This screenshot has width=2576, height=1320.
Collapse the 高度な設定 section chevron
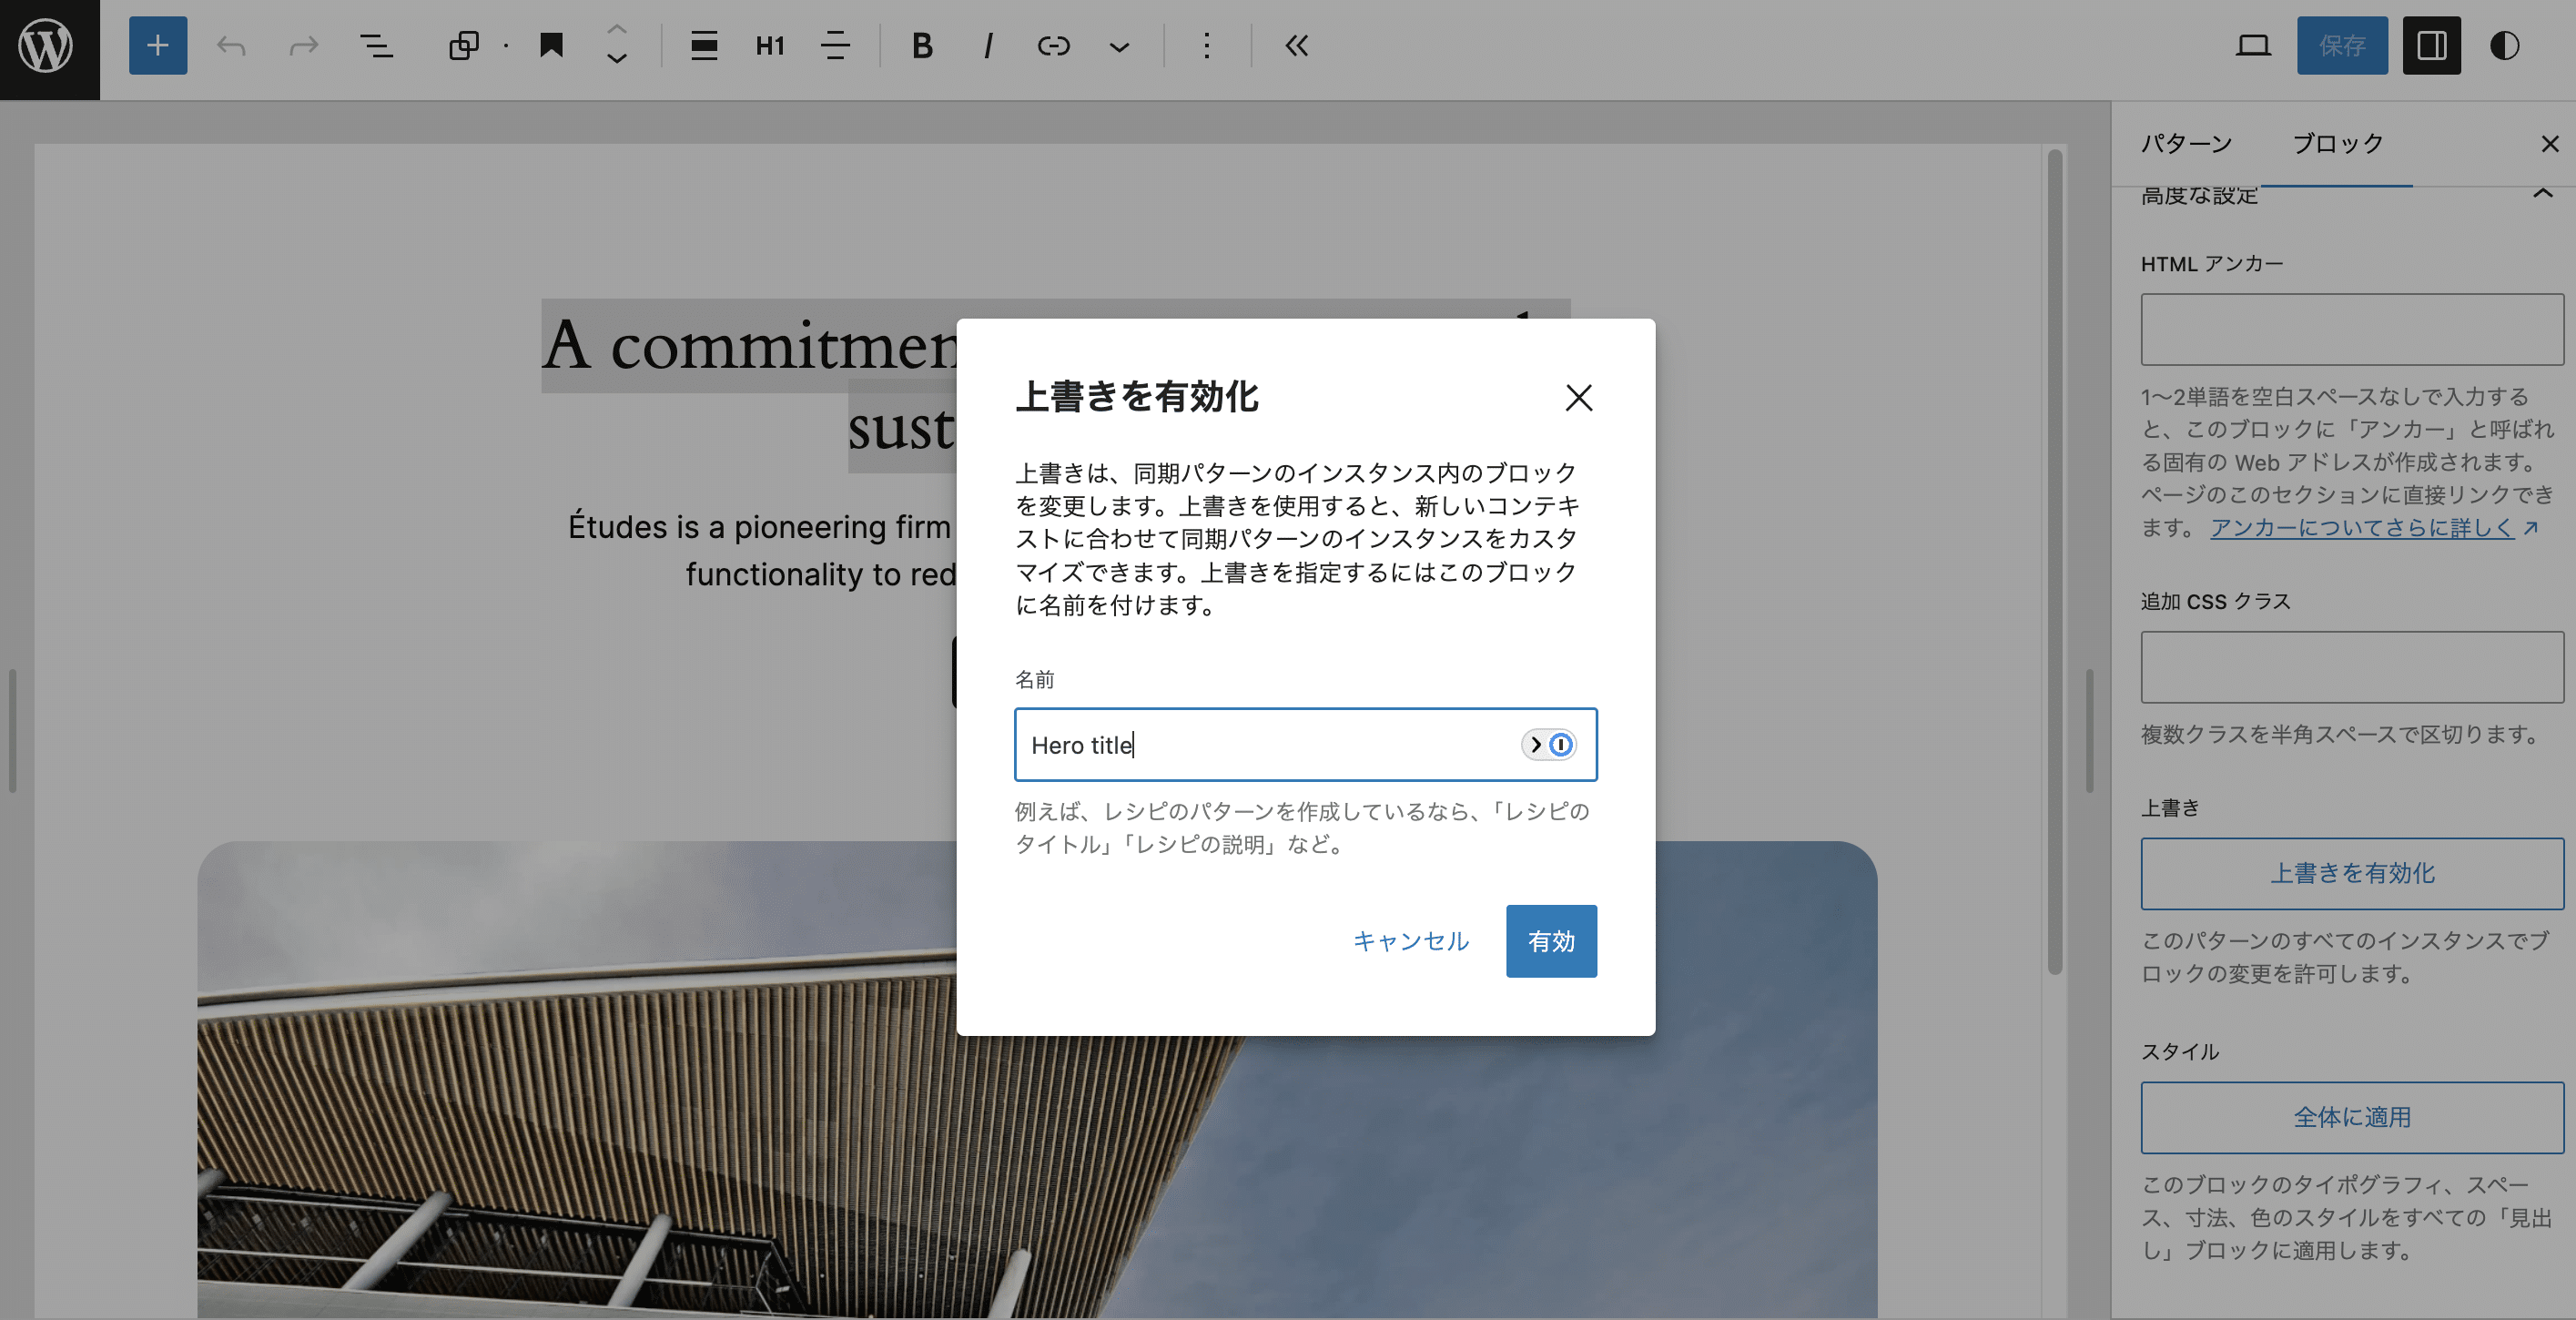point(2542,193)
